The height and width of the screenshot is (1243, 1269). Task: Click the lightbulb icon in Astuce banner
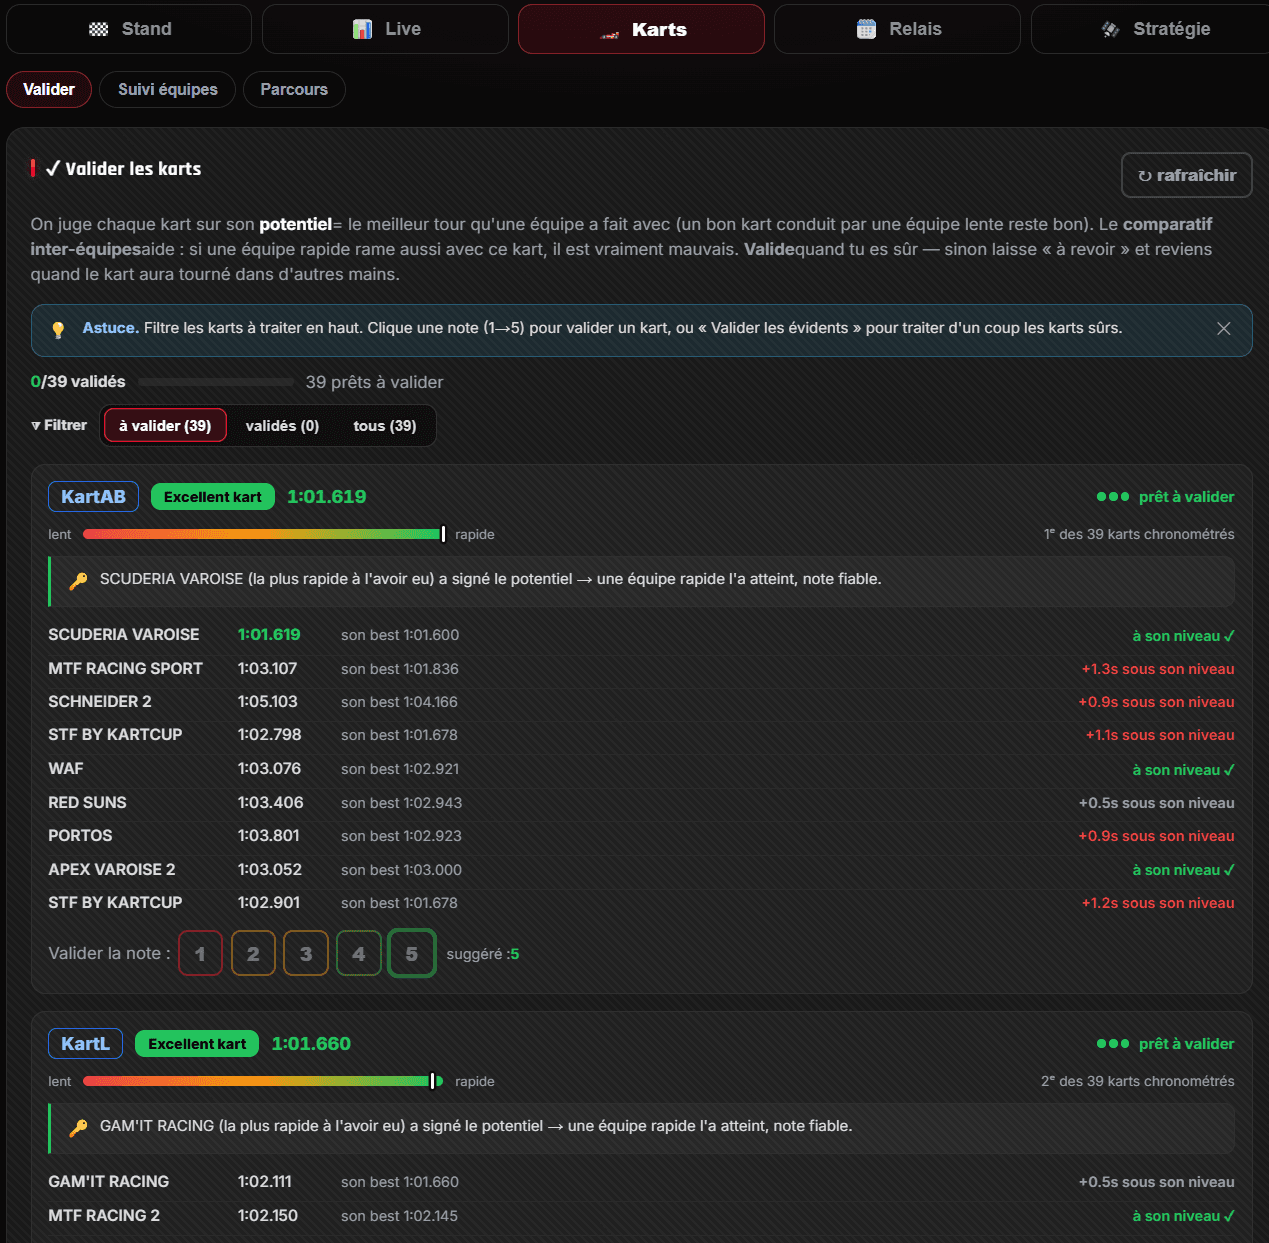(58, 329)
